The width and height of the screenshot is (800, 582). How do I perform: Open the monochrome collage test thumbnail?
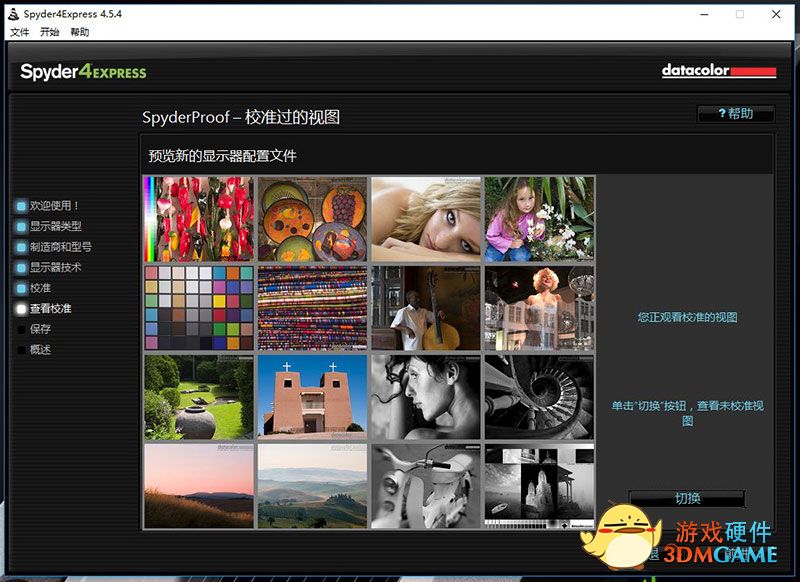(x=539, y=486)
